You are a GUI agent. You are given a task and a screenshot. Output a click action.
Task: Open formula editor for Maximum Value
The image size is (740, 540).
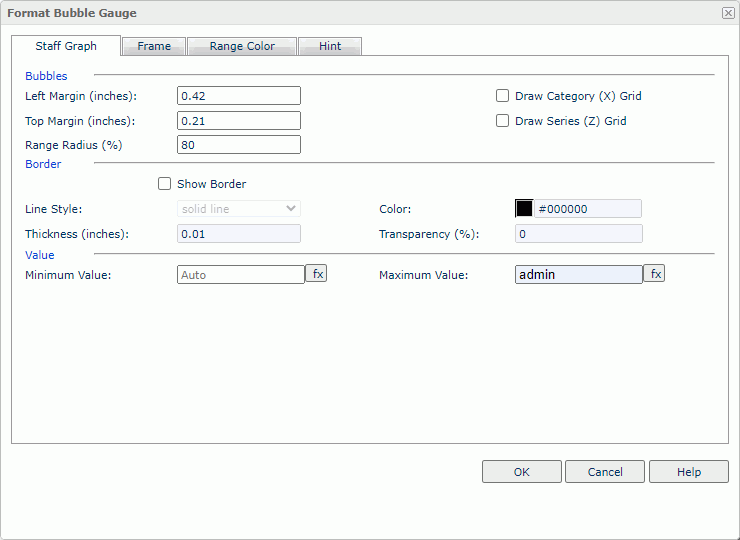point(654,273)
